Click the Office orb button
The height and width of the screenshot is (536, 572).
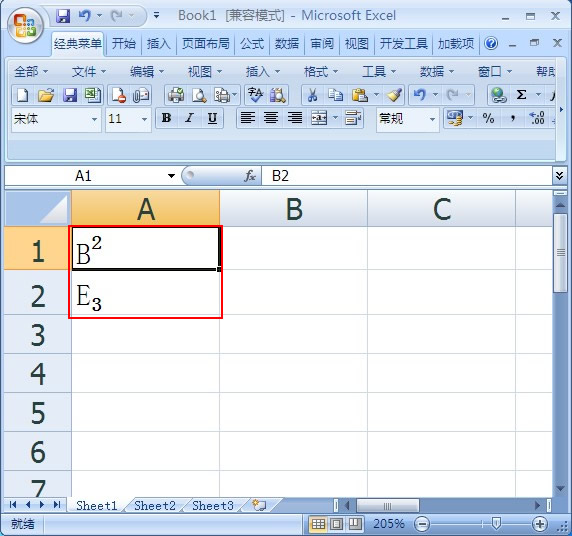coord(25,26)
